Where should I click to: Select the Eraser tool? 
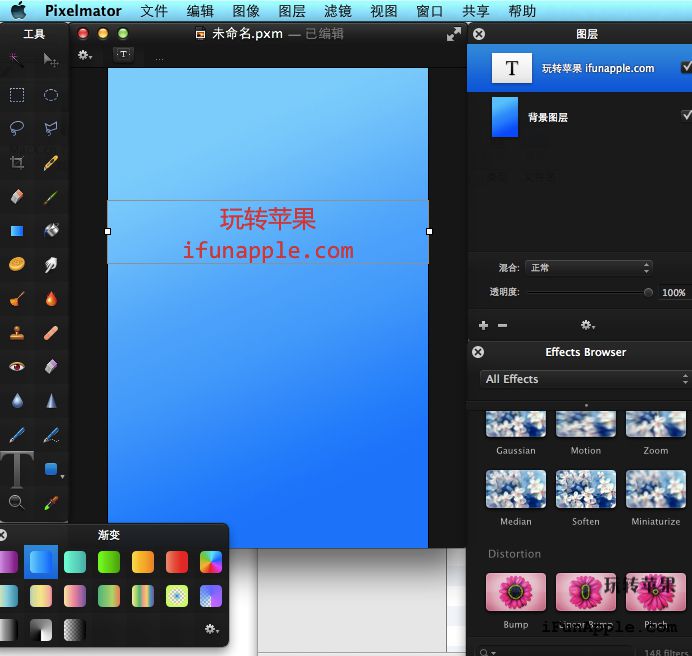pyautogui.click(x=17, y=196)
